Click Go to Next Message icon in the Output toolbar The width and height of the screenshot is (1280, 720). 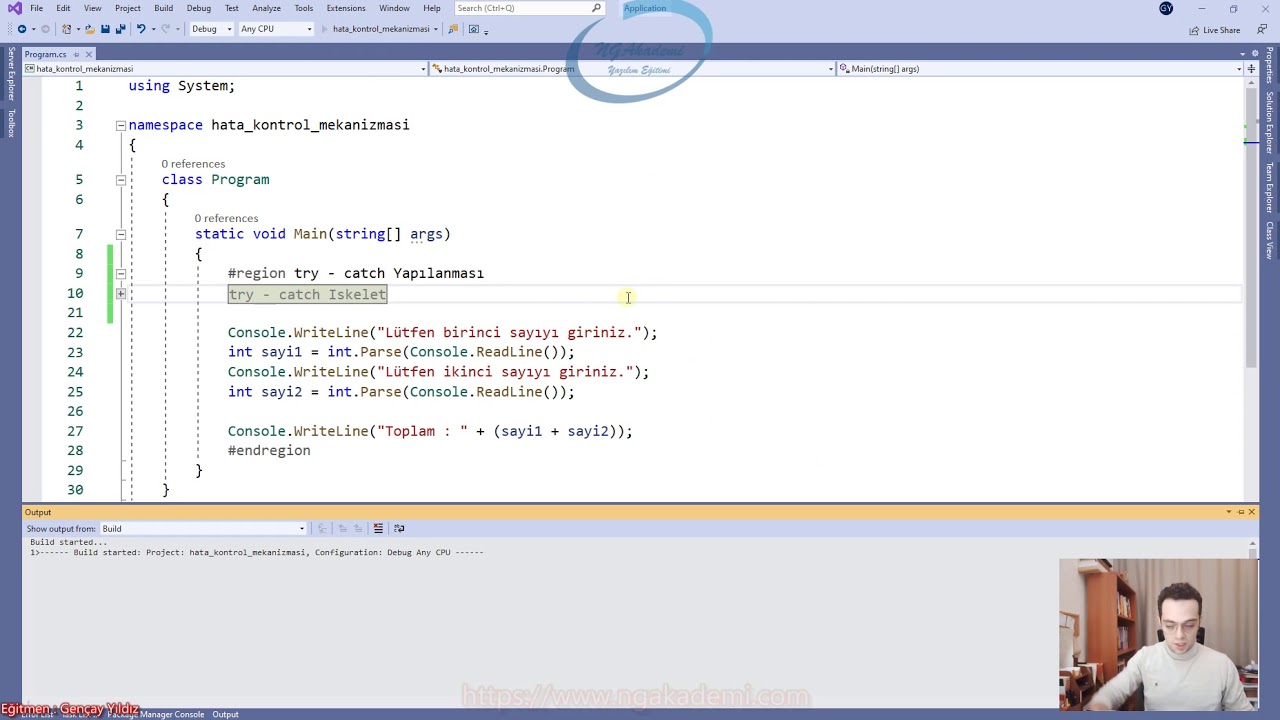click(x=358, y=528)
